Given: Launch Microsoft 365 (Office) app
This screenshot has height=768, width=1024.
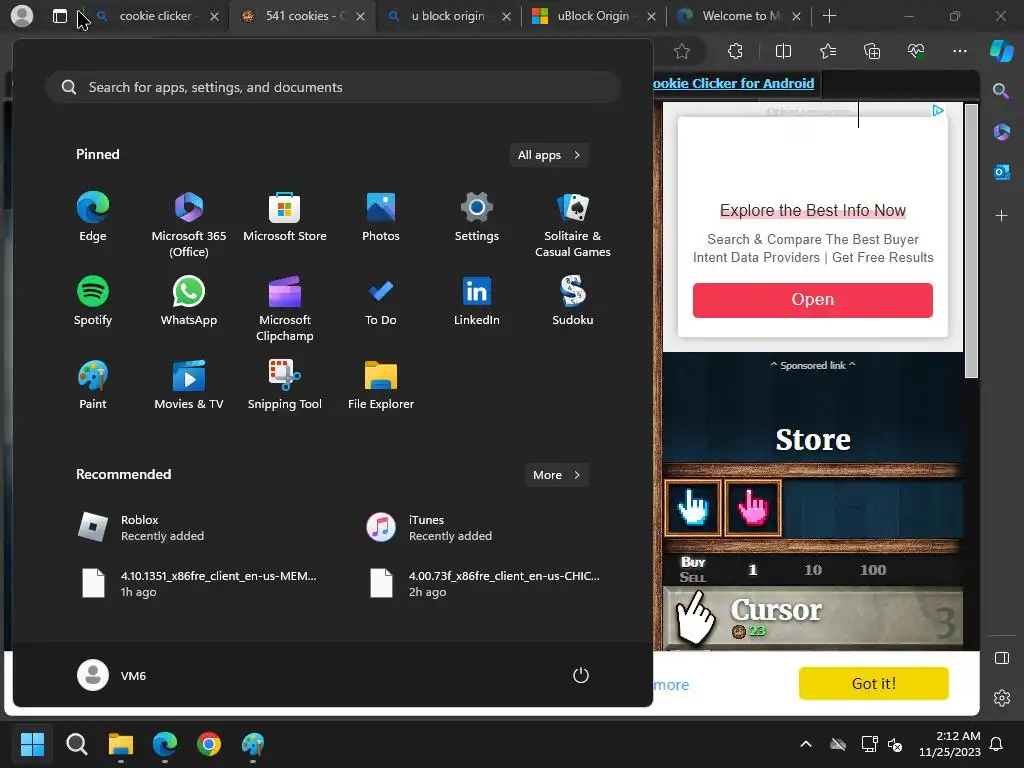Looking at the screenshot, I should (189, 225).
